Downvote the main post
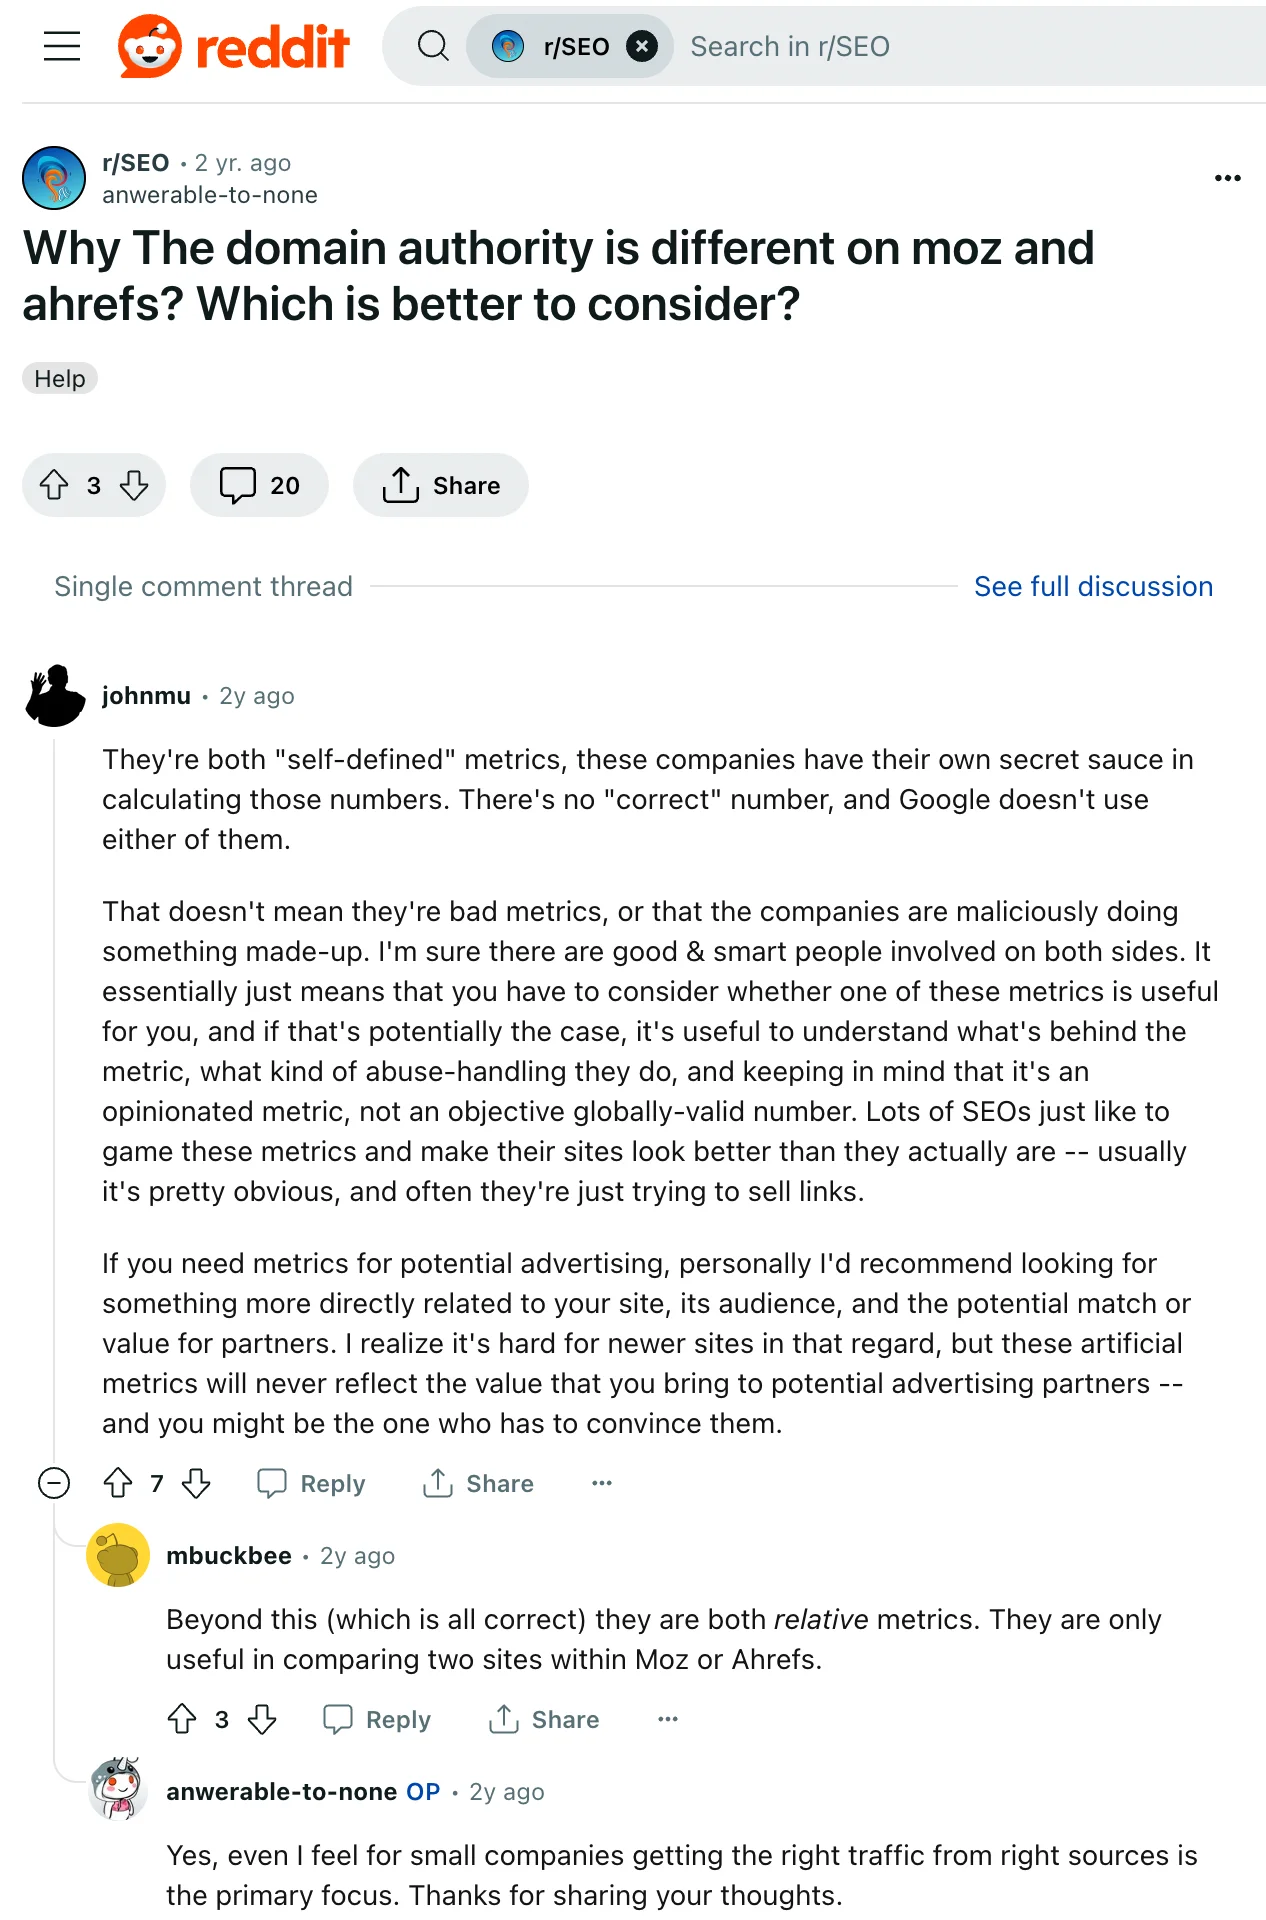The width and height of the screenshot is (1266, 1920). point(133,485)
